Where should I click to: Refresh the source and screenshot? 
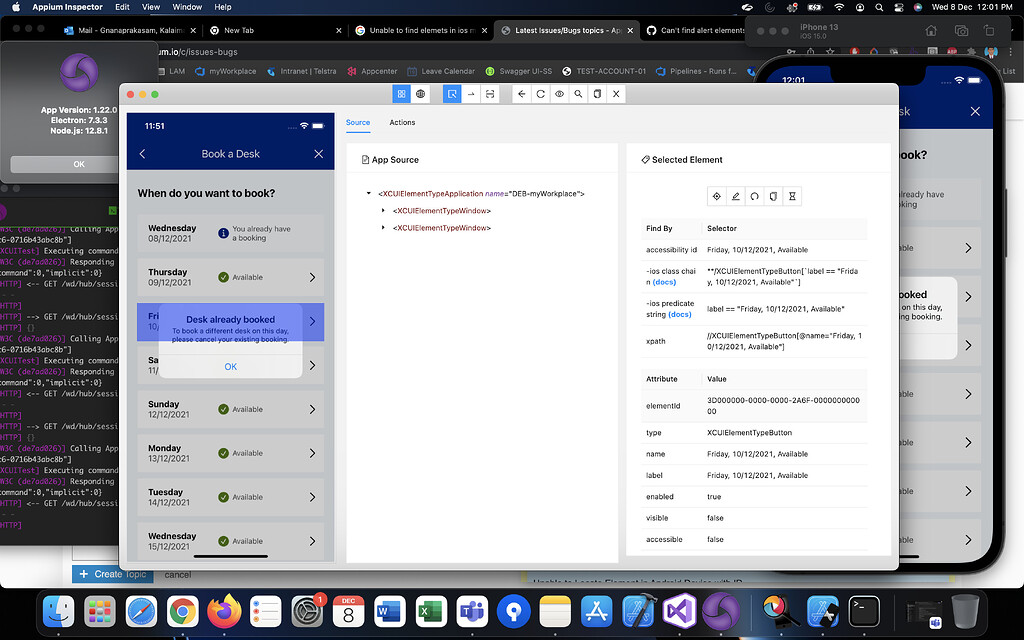(541, 93)
